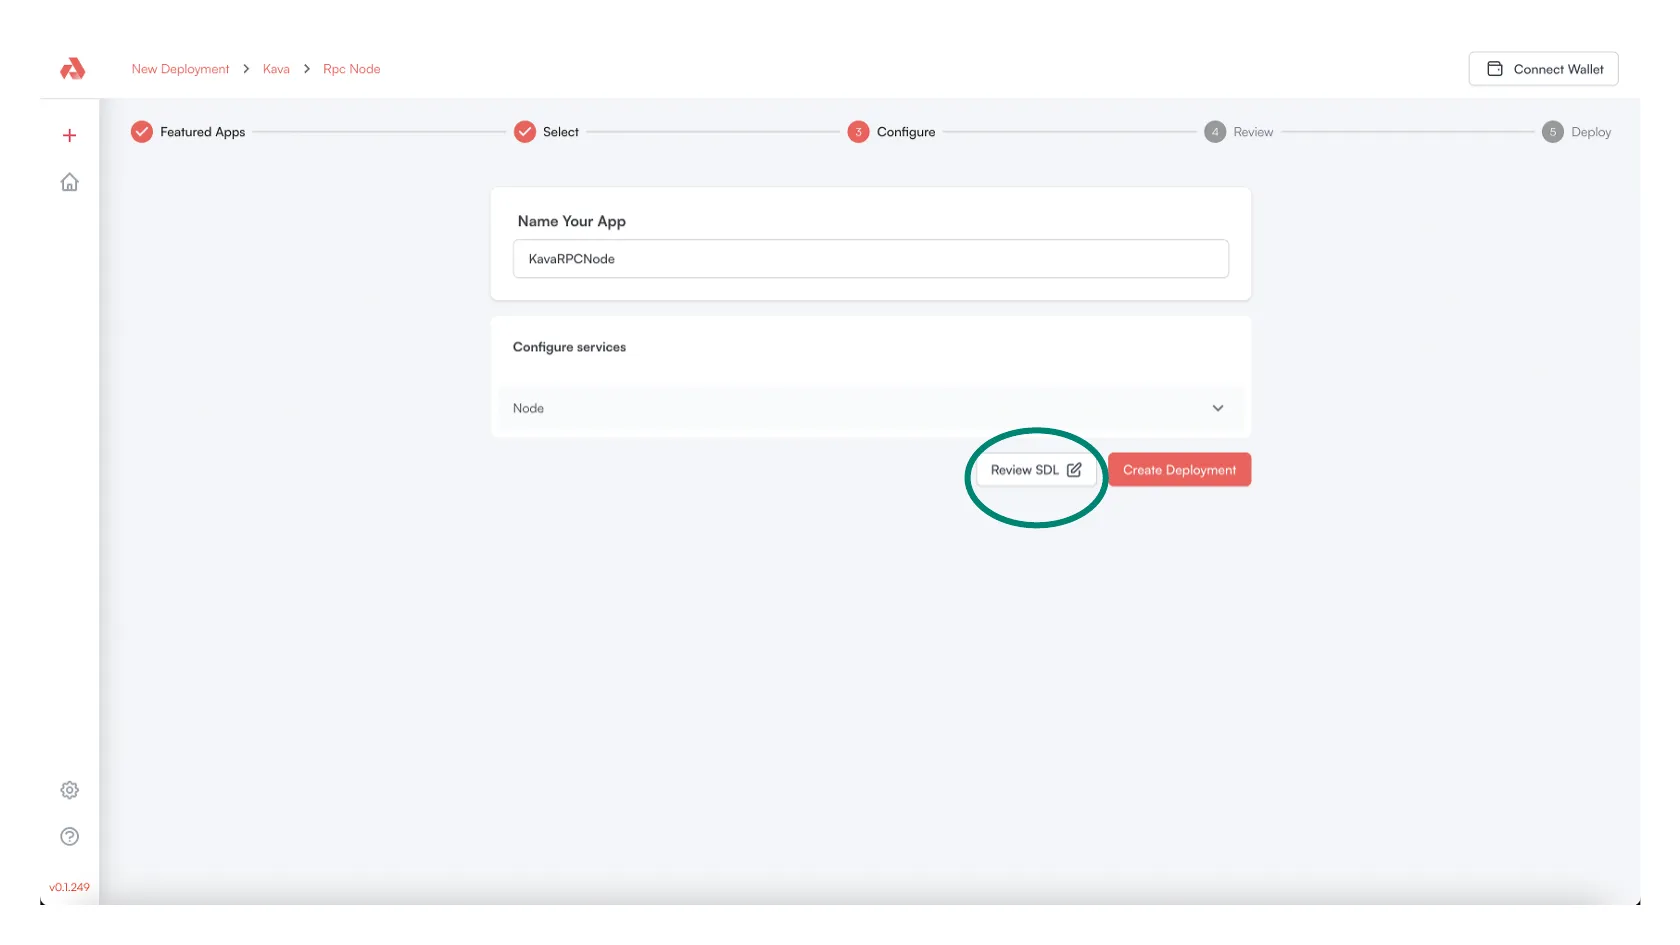Image resolution: width=1680 pixels, height=945 pixels.
Task: Expand the Node service chevron
Action: pyautogui.click(x=1218, y=408)
